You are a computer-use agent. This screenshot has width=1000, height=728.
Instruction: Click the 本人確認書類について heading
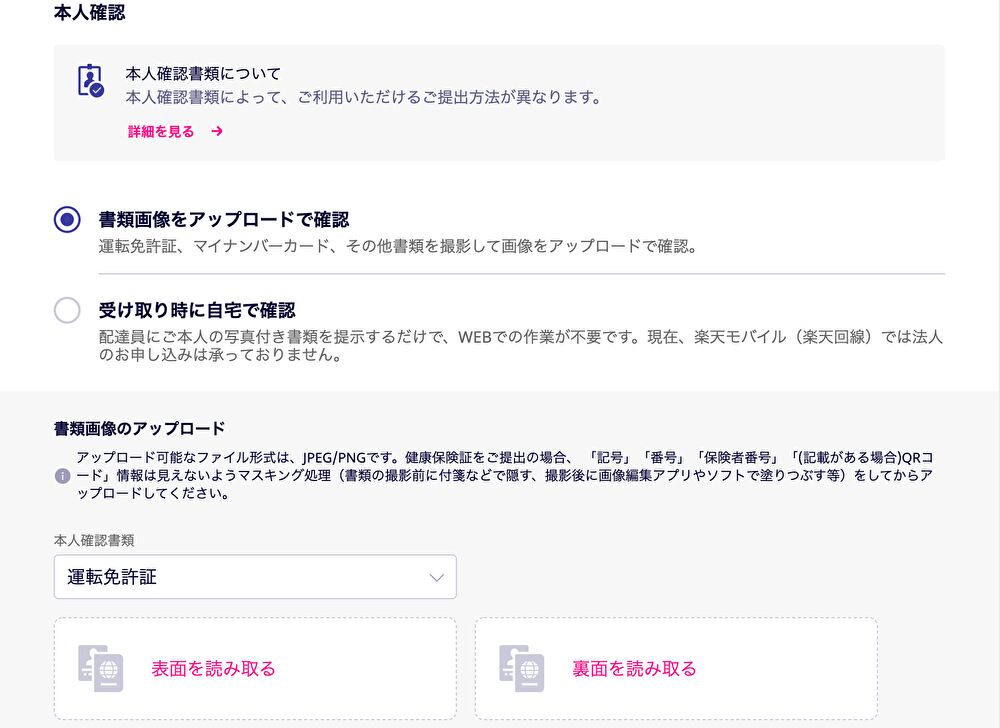(x=203, y=74)
